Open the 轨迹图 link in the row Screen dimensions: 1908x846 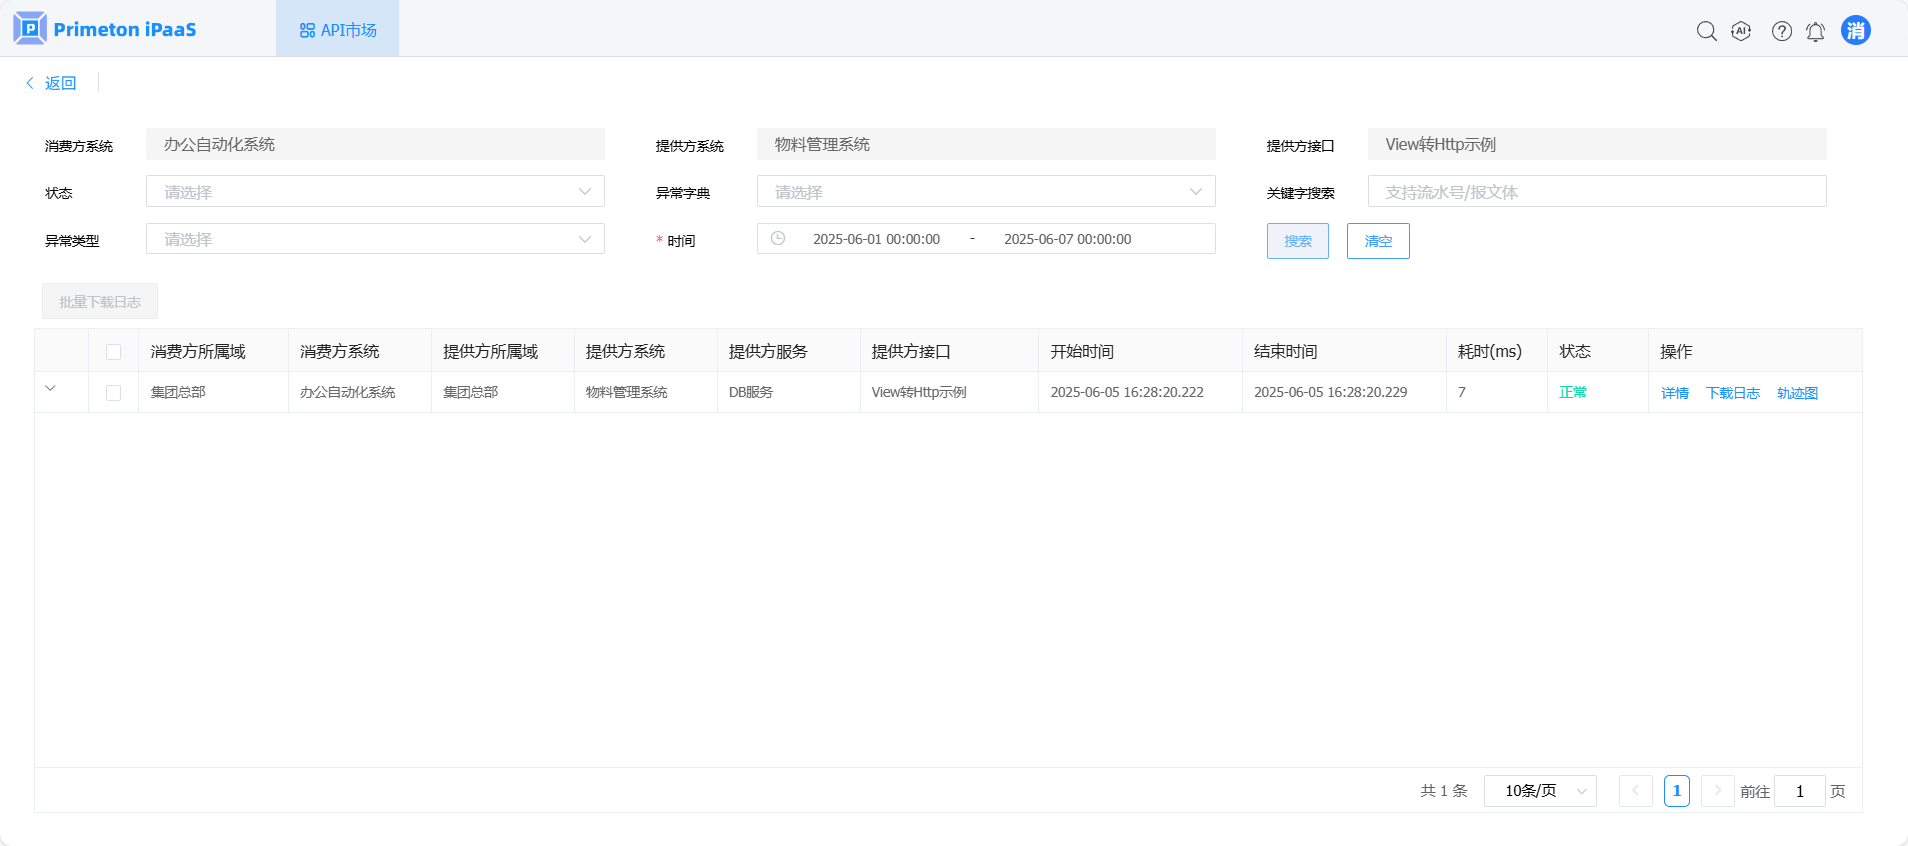[x=1796, y=393]
